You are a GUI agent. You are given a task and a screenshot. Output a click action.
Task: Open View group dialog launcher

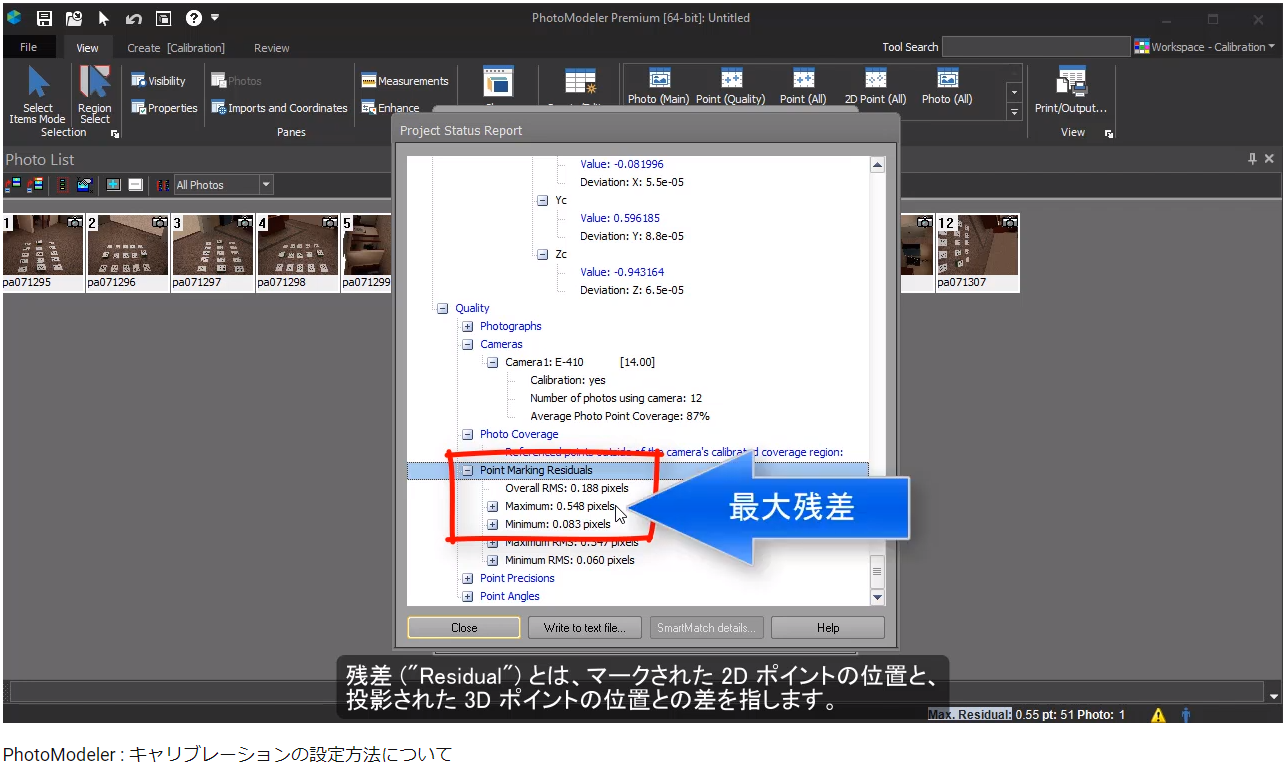(1109, 133)
